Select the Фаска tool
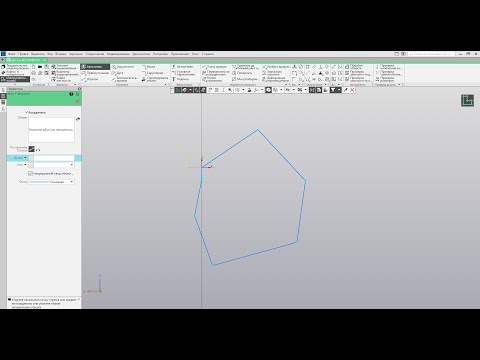Viewport: 480px width, 360px height. tap(148, 67)
